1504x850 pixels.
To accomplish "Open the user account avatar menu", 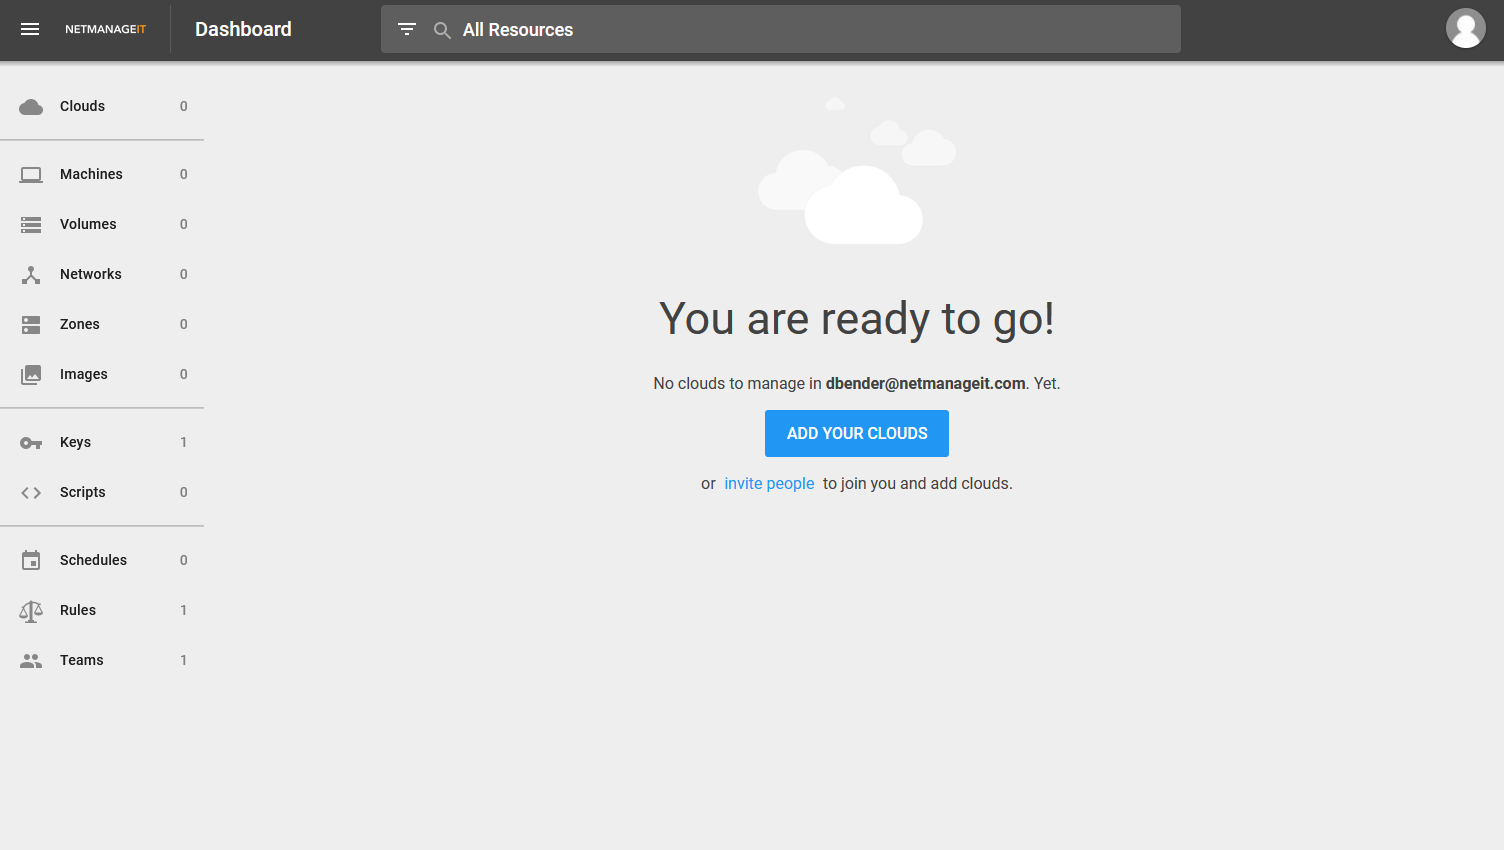I will (1465, 29).
